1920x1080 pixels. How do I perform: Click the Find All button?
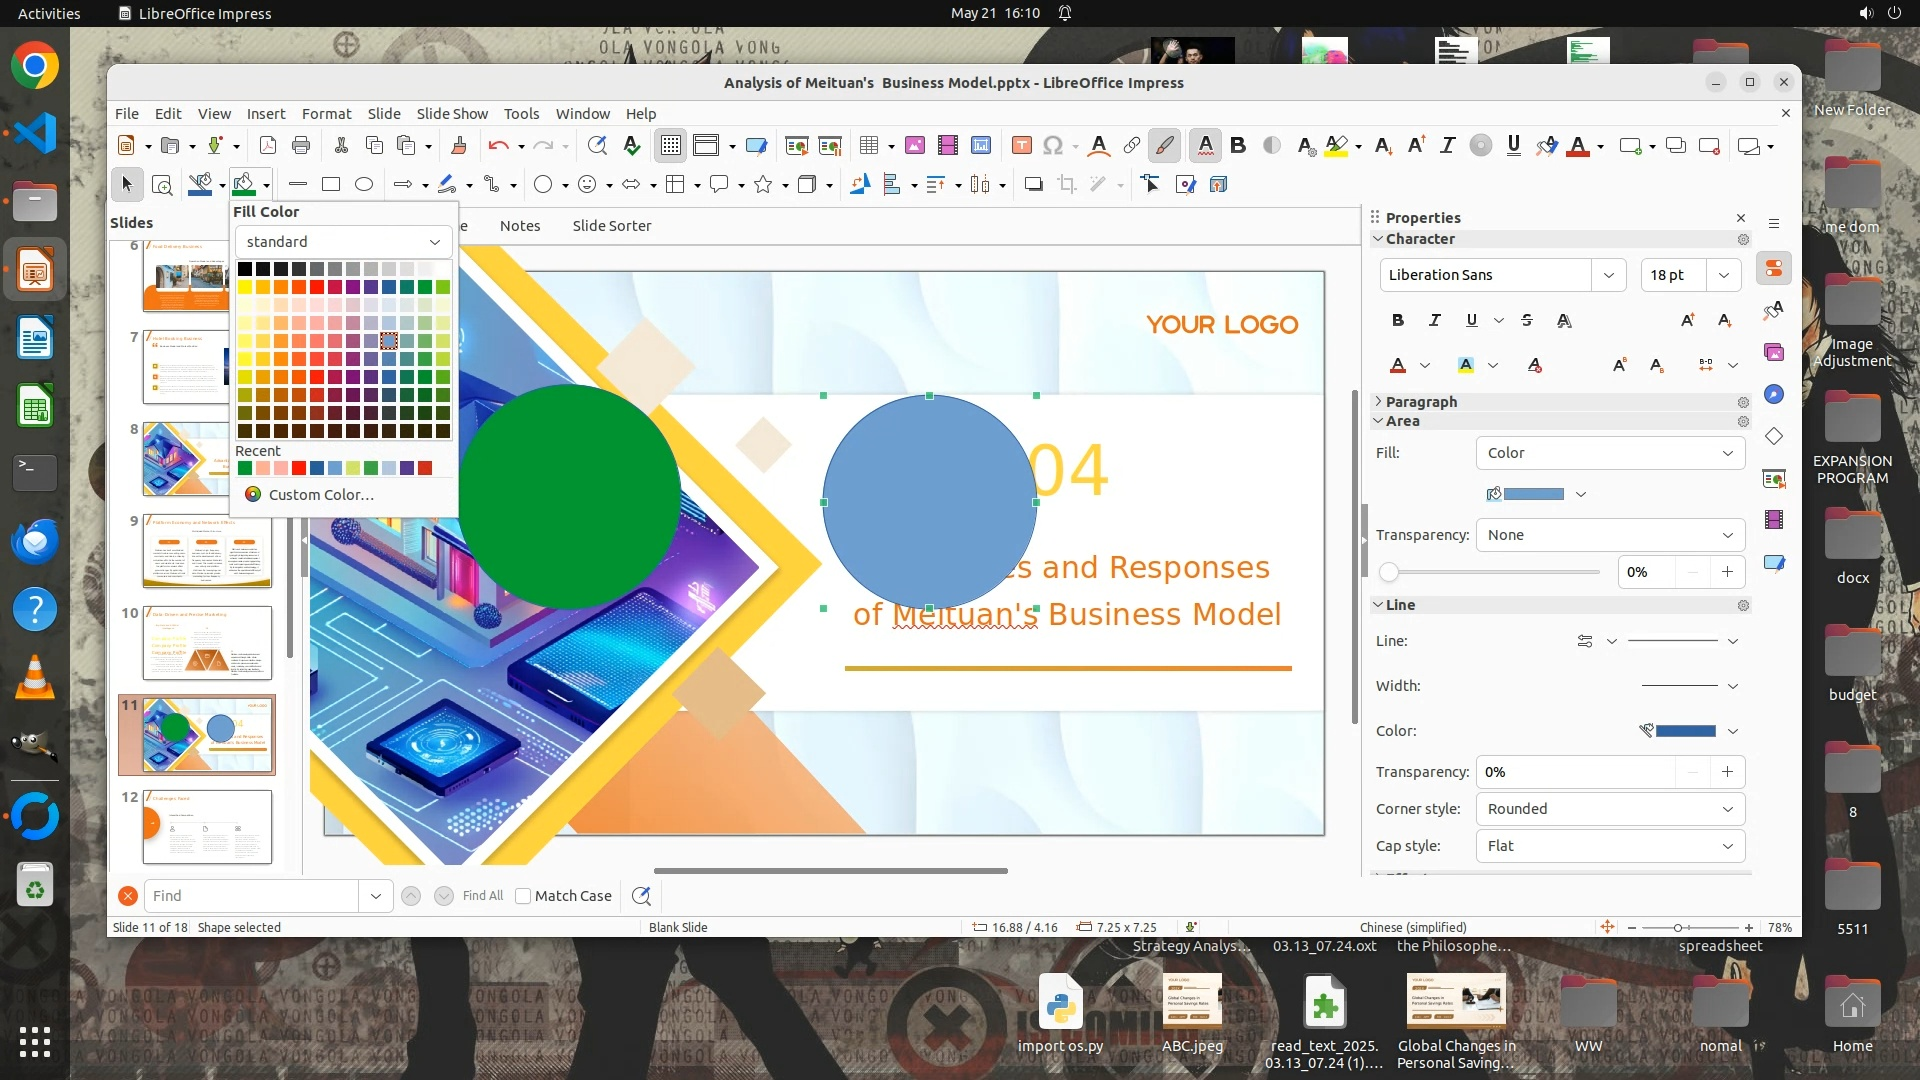(483, 896)
